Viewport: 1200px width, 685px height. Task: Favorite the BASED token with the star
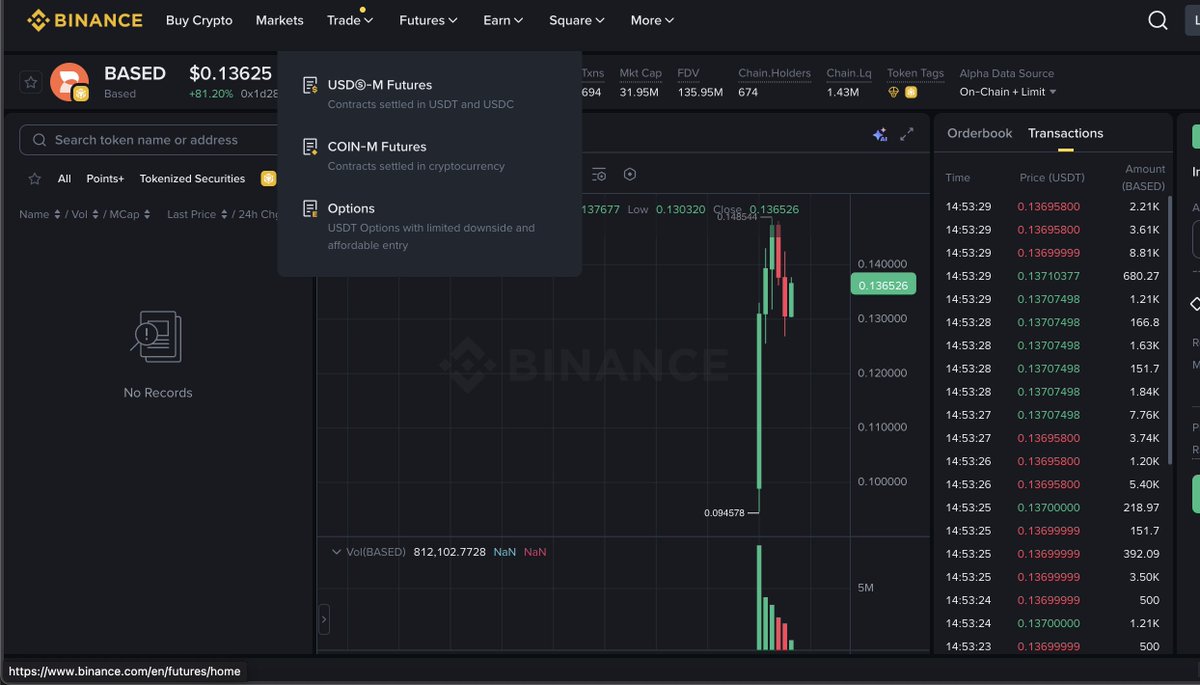pyautogui.click(x=31, y=82)
